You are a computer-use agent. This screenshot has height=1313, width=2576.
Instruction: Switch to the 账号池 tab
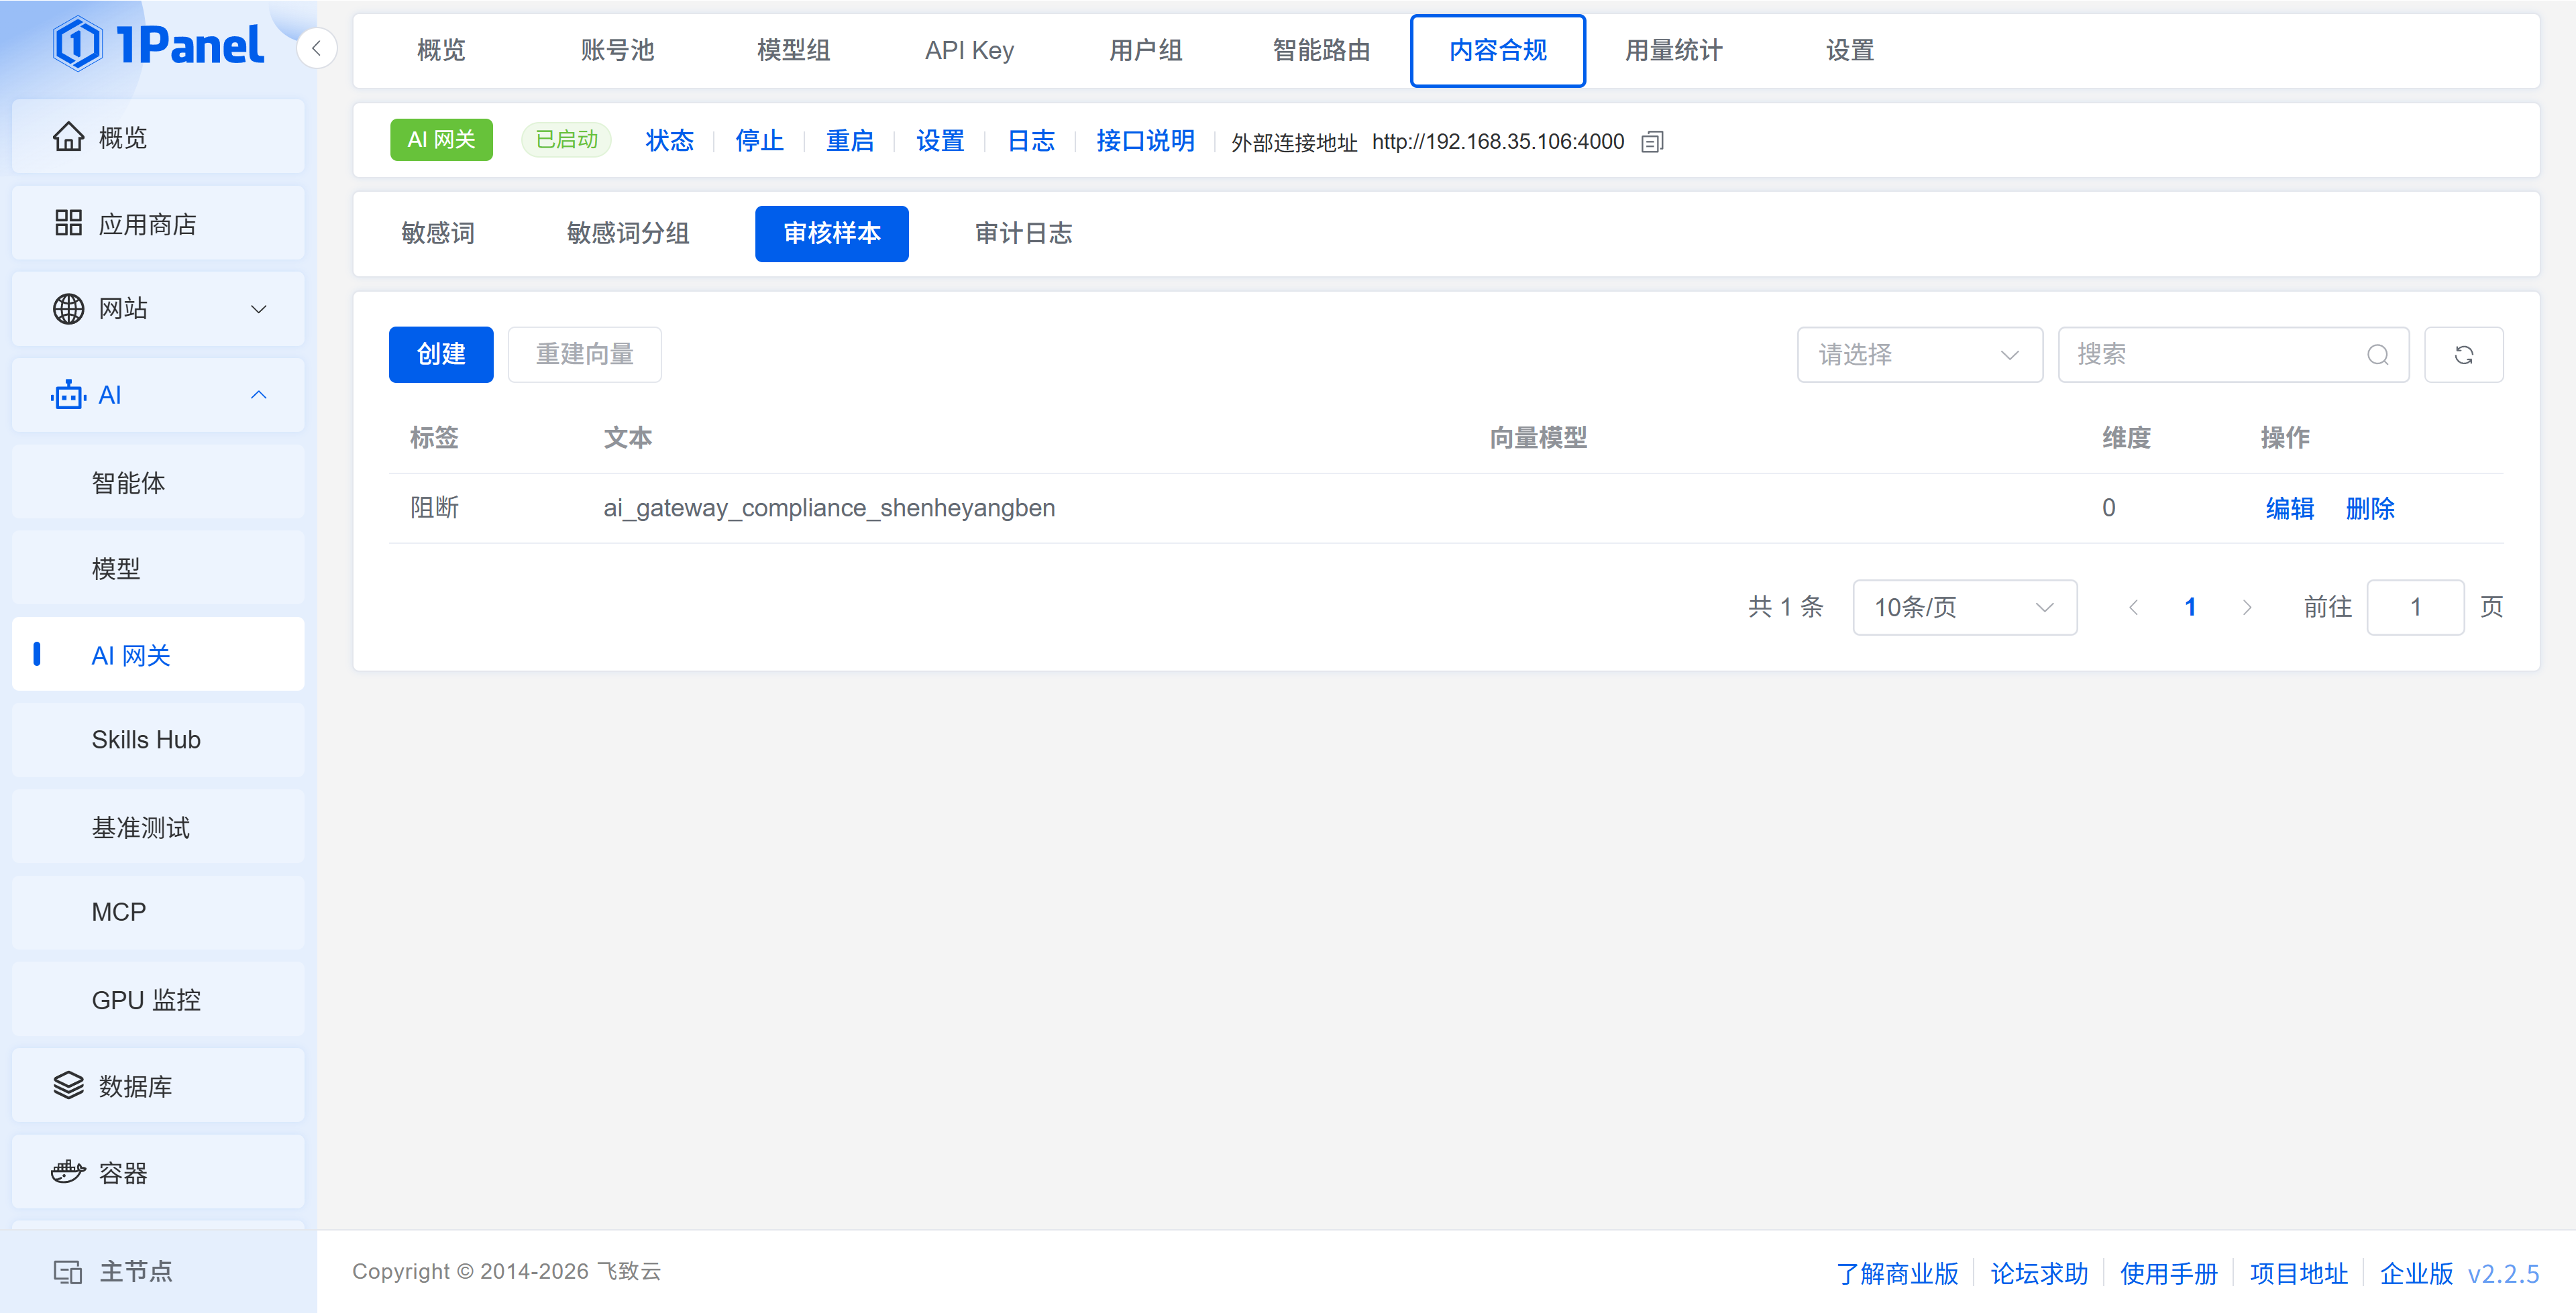coord(617,50)
